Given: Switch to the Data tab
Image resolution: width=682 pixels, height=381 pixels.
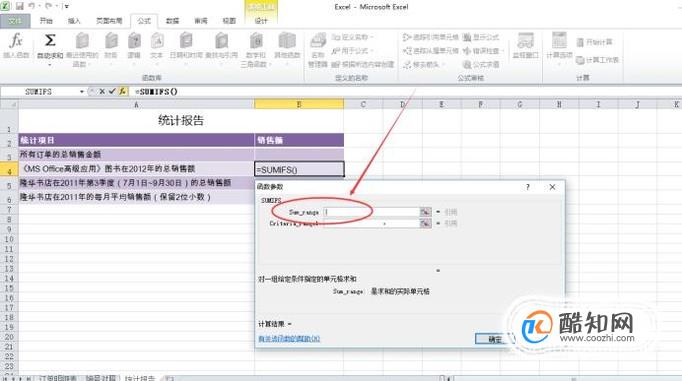Looking at the screenshot, I should tap(172, 21).
